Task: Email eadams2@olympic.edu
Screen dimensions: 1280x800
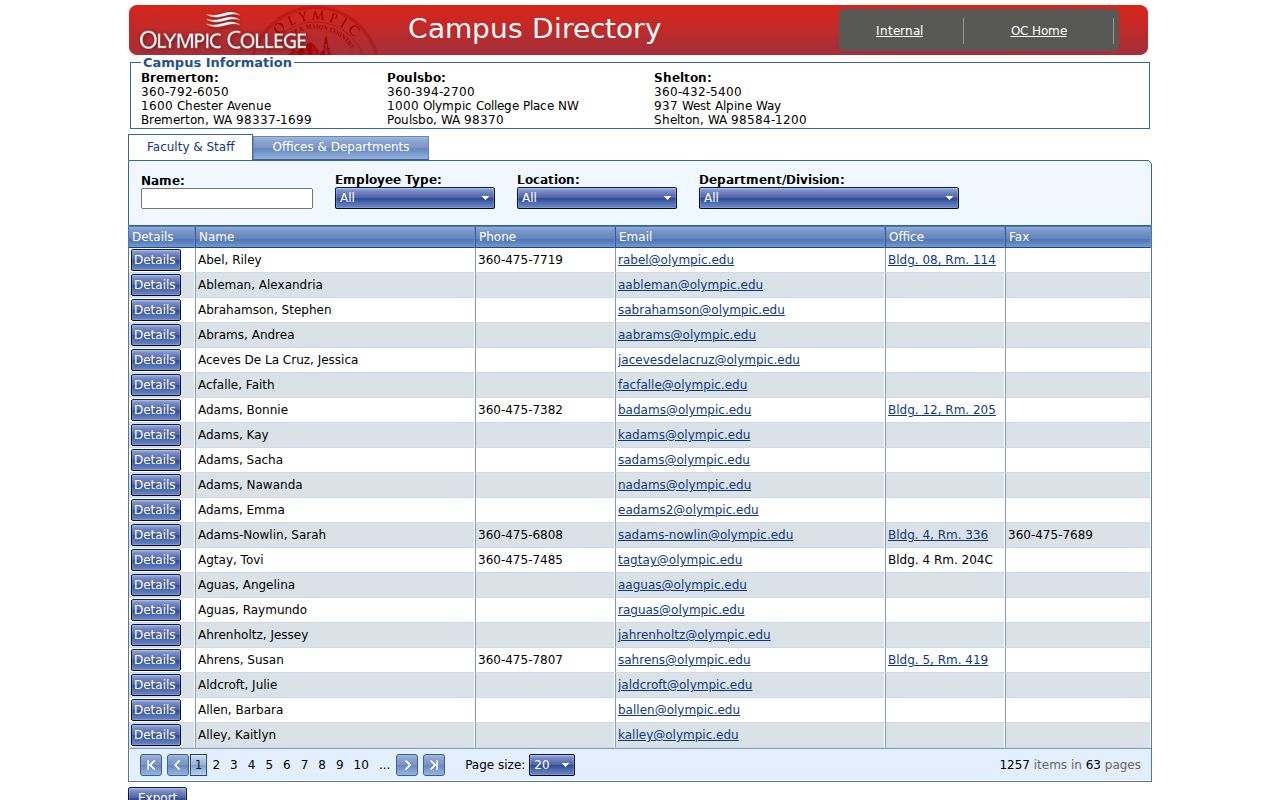Action: (x=688, y=510)
